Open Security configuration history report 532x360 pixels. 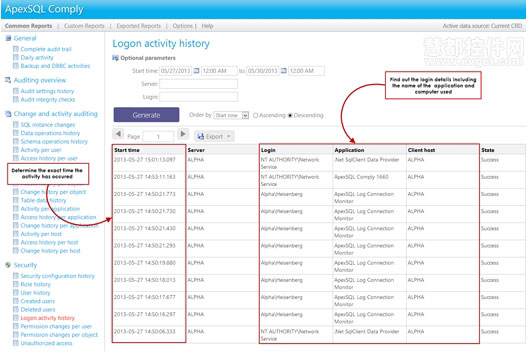tap(58, 276)
